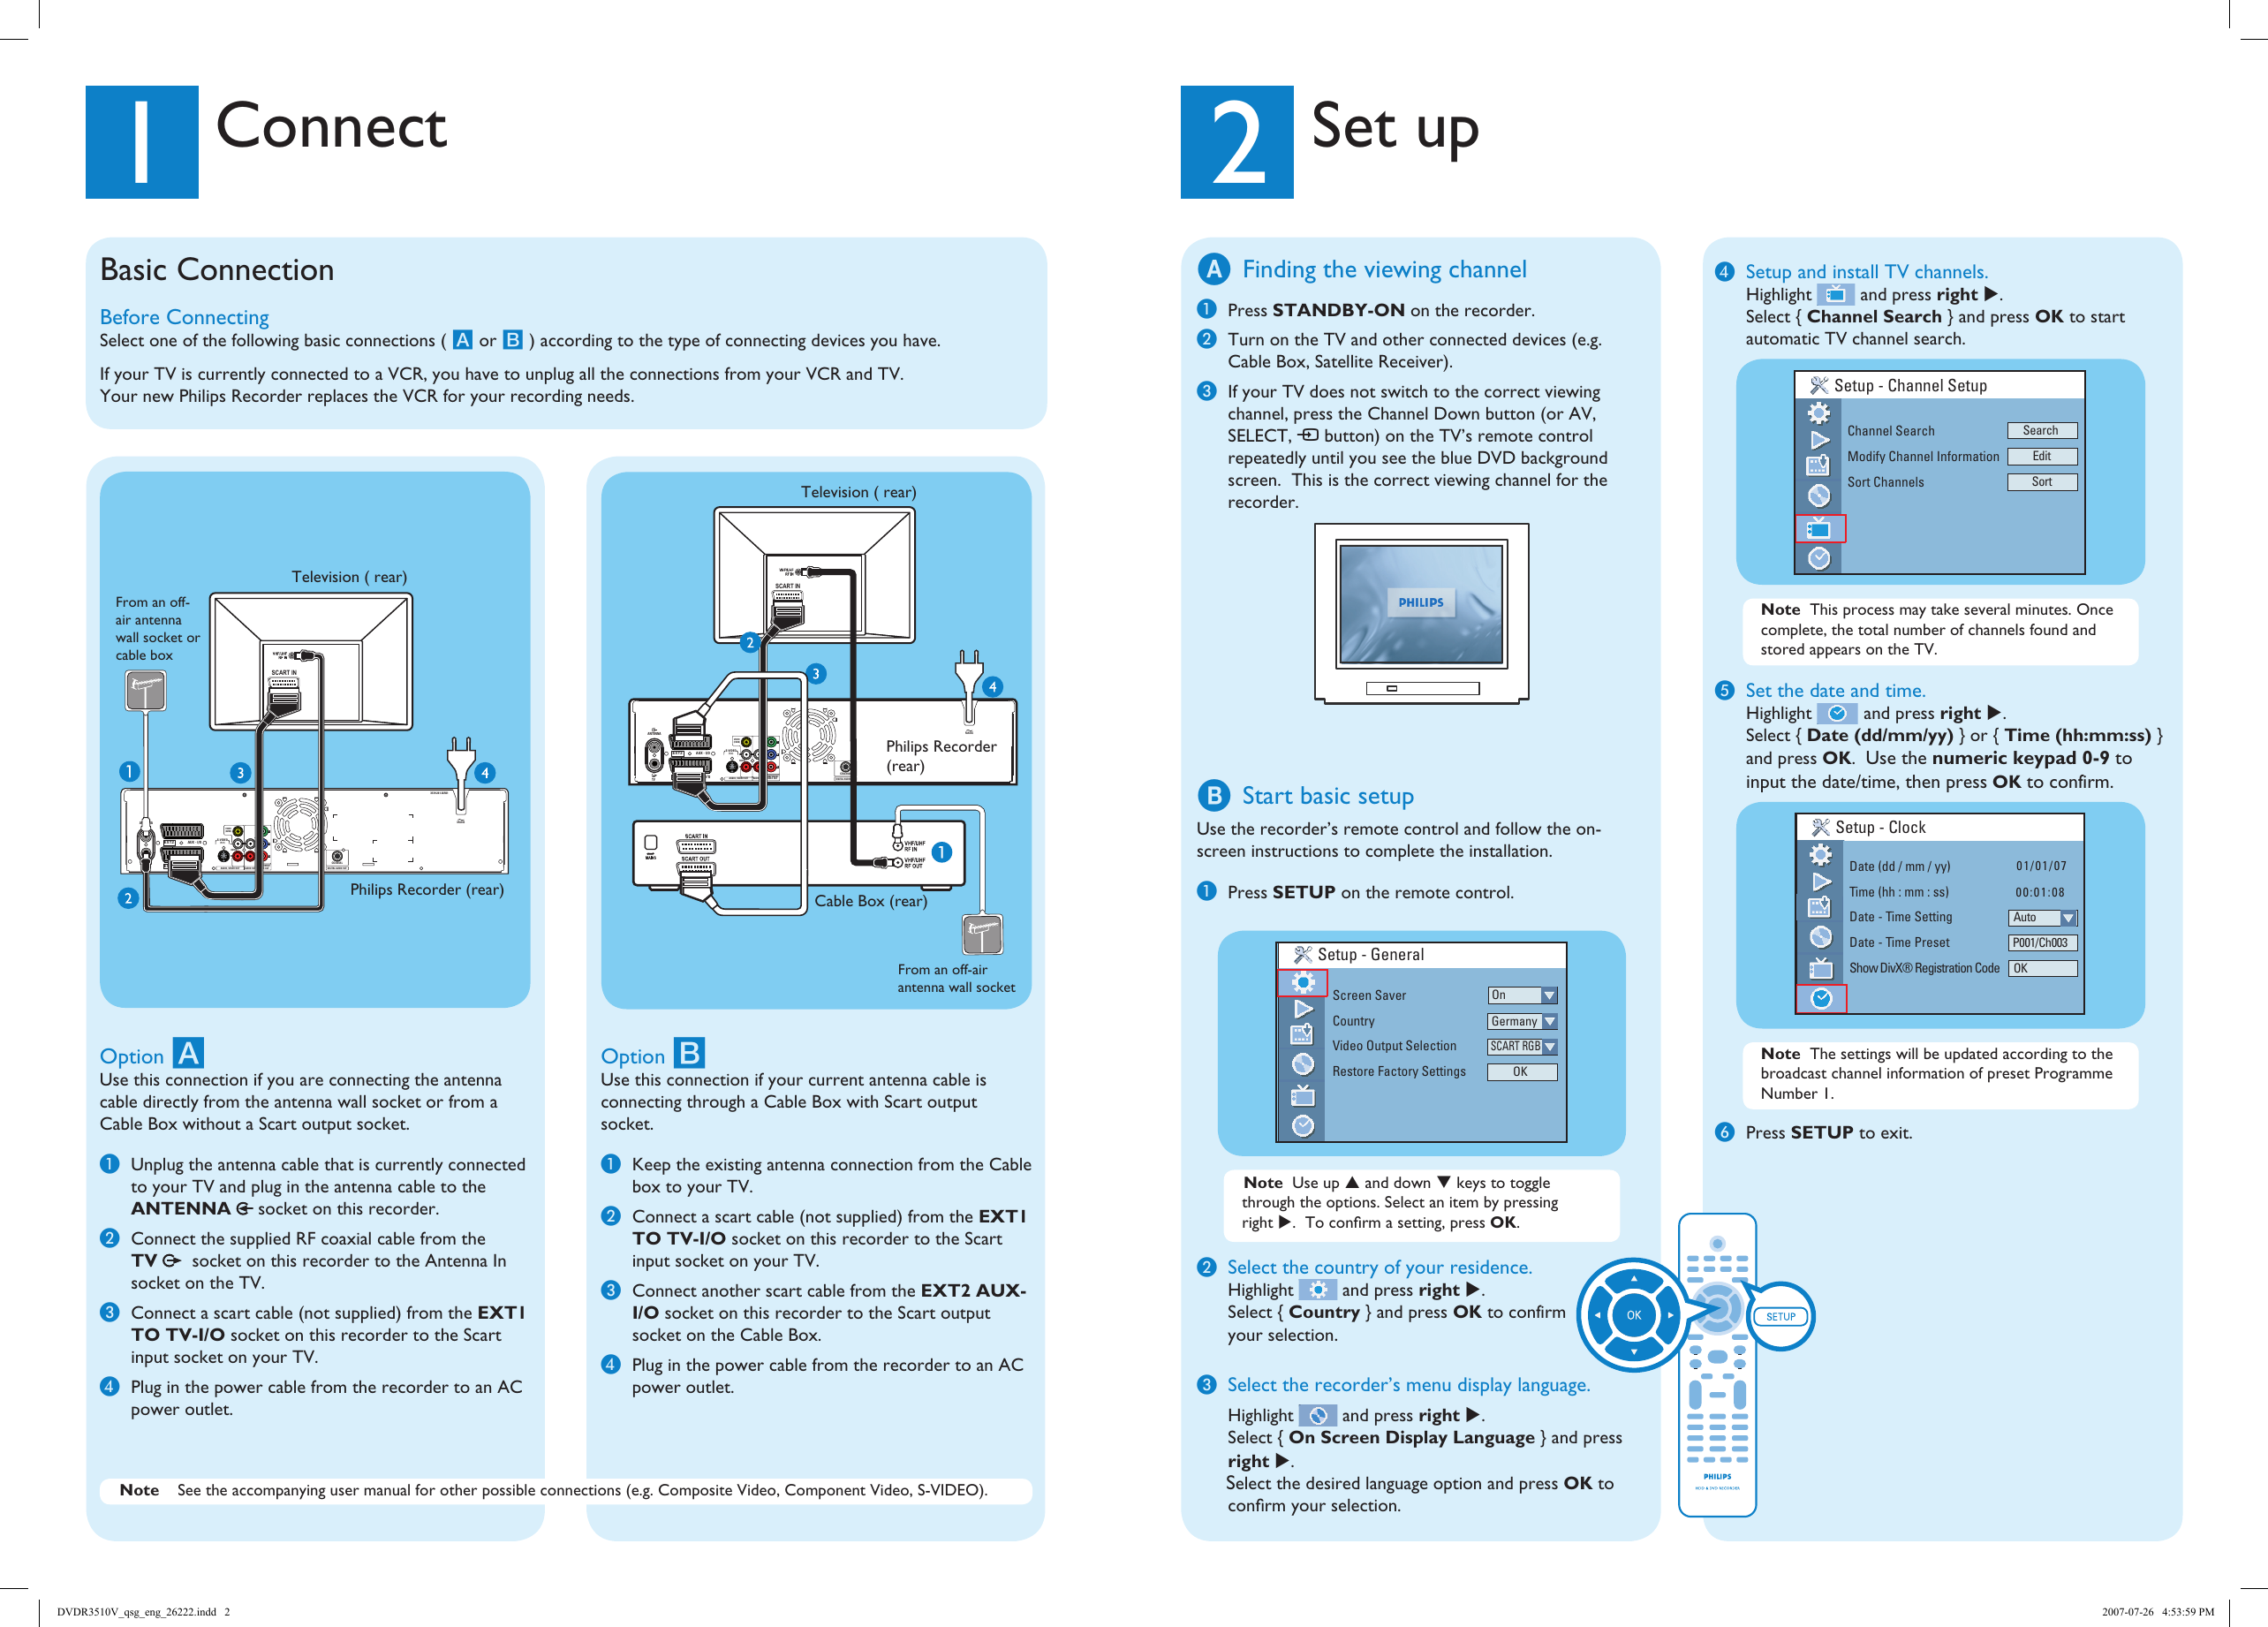The height and width of the screenshot is (1627, 2268).
Task: Select the Setup-Clock date setting icon
Action: click(1816, 996)
